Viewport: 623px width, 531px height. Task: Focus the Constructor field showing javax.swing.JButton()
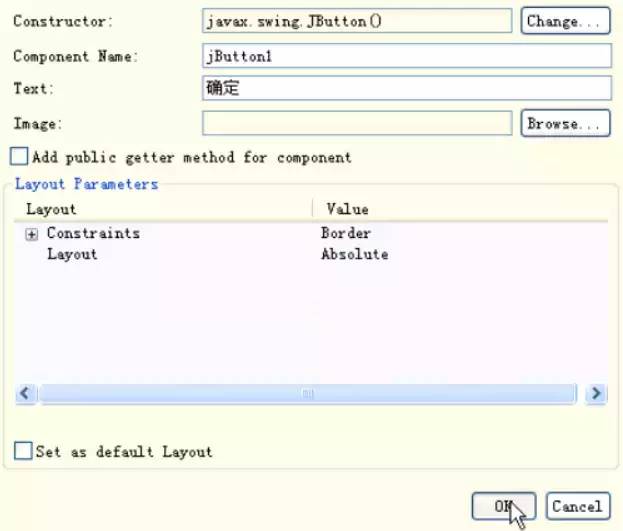click(x=357, y=21)
